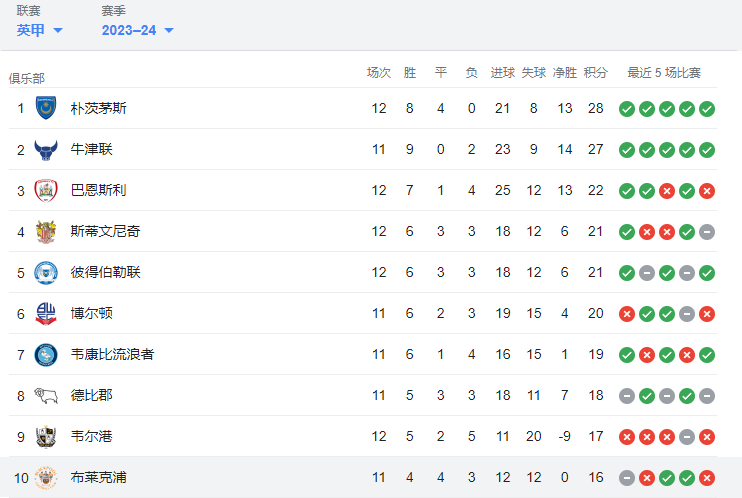Screen dimensions: 742x498
Task: Click the 彼得伯勒联 round blue badge
Action: [x=46, y=273]
